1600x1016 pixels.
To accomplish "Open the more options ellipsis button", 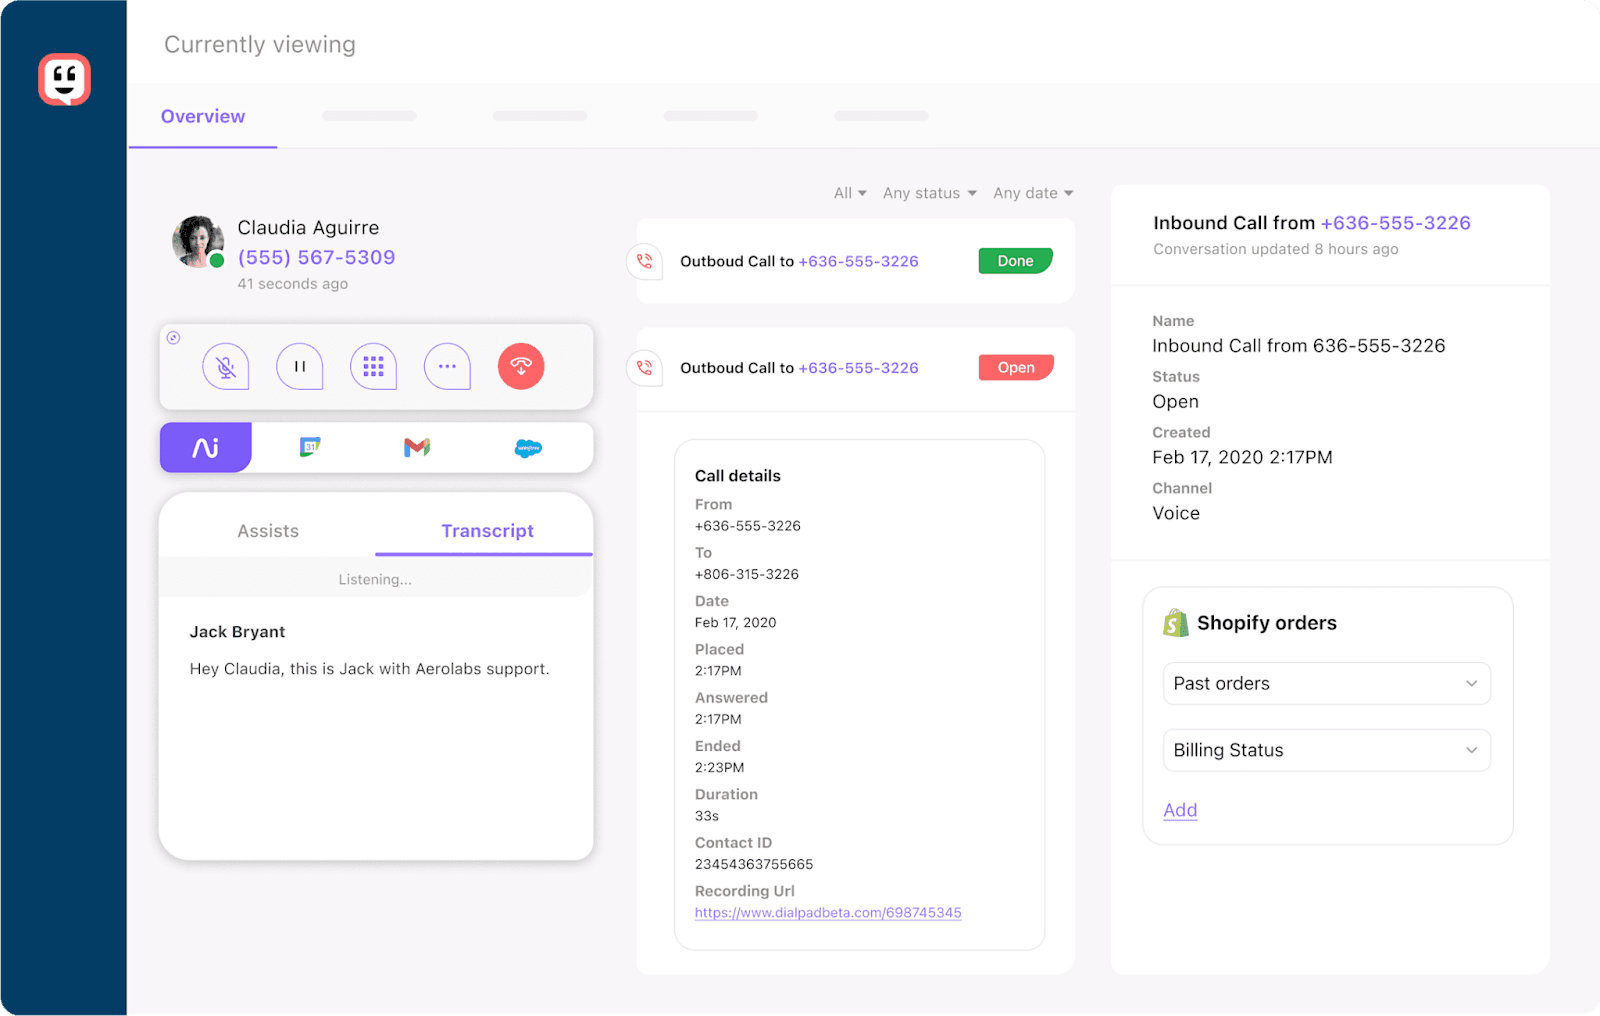I will [447, 367].
